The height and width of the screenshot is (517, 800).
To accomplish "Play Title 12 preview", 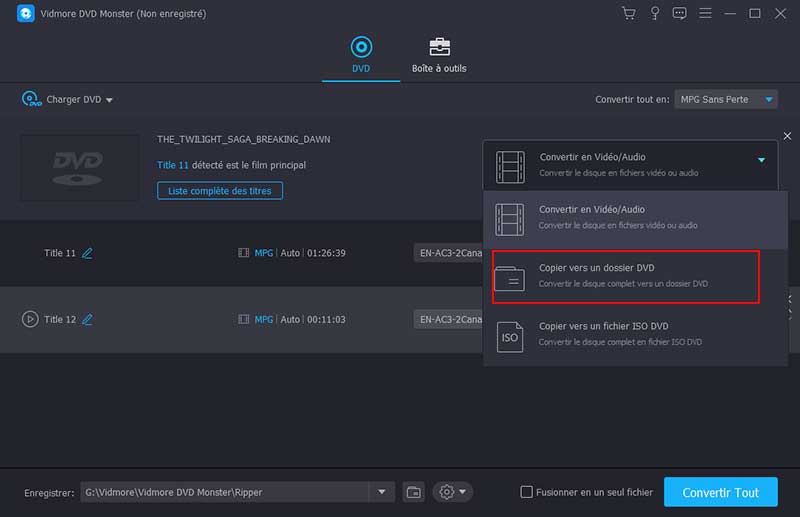I will tap(30, 319).
